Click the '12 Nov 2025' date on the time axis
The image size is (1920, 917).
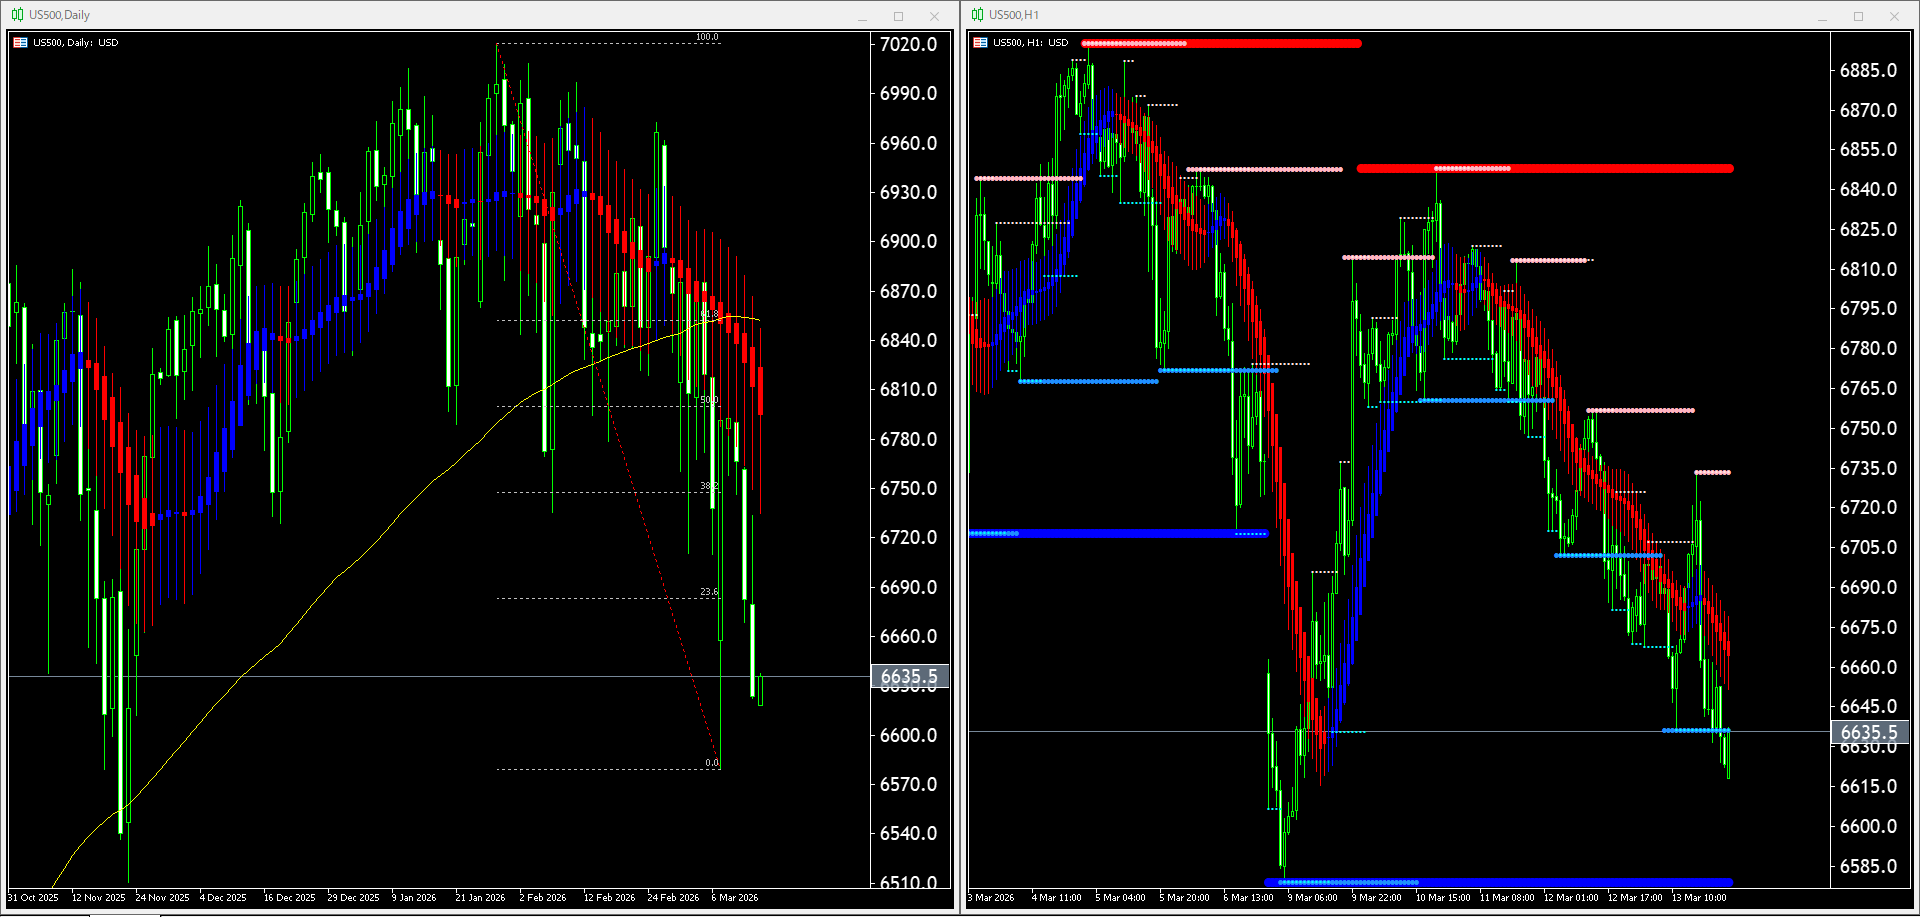[x=98, y=898]
